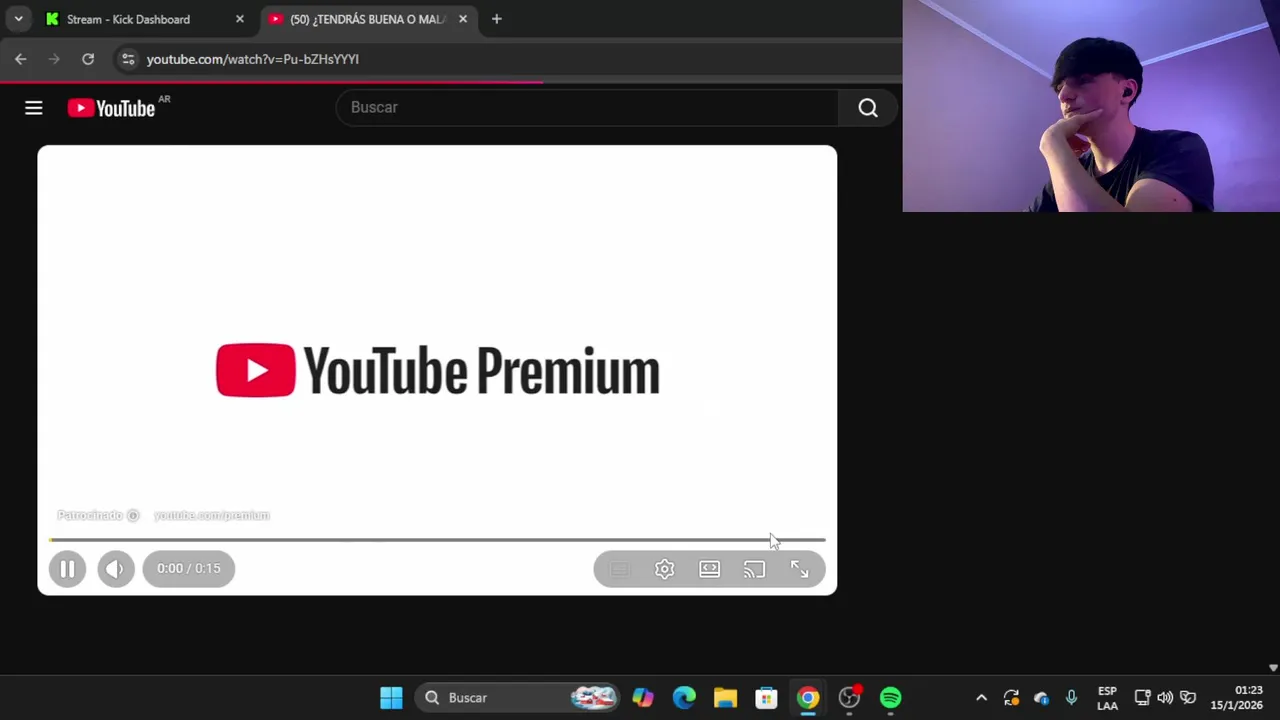Image resolution: width=1280 pixels, height=720 pixels.
Task: Toggle the greyed-out subtitles button
Action: point(620,569)
